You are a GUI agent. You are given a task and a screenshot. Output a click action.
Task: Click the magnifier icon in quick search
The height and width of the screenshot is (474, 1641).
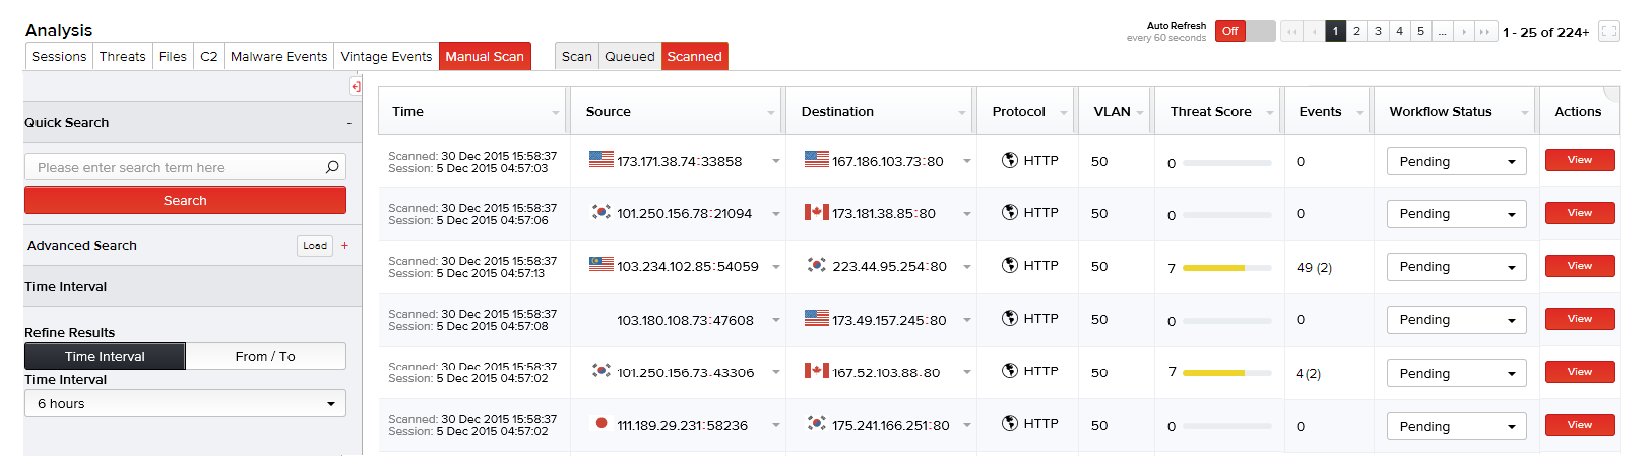pos(332,167)
